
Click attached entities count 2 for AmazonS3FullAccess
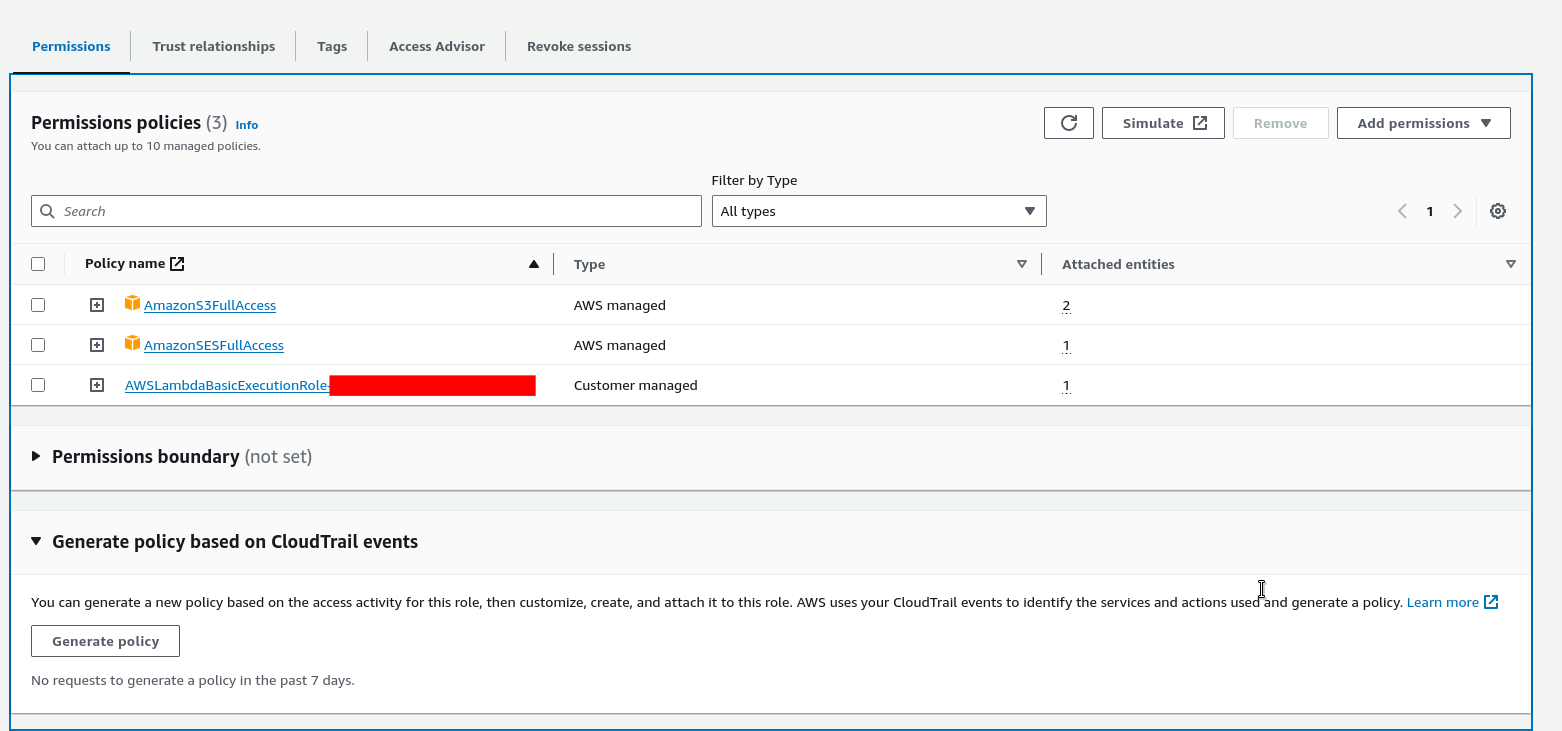[1066, 305]
